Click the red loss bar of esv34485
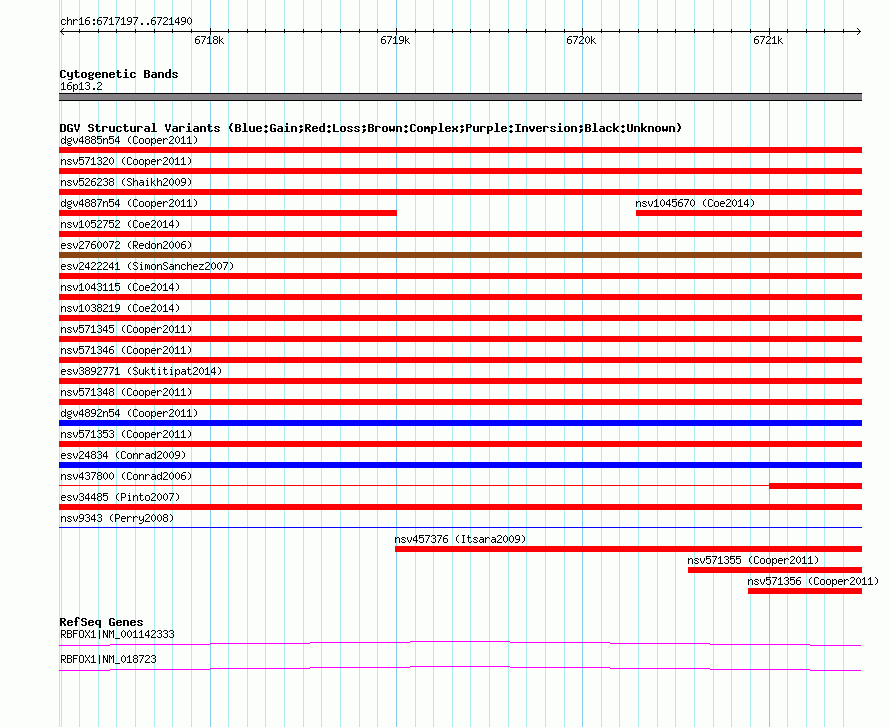Image resolution: width=890 pixels, height=727 pixels. click(460, 507)
